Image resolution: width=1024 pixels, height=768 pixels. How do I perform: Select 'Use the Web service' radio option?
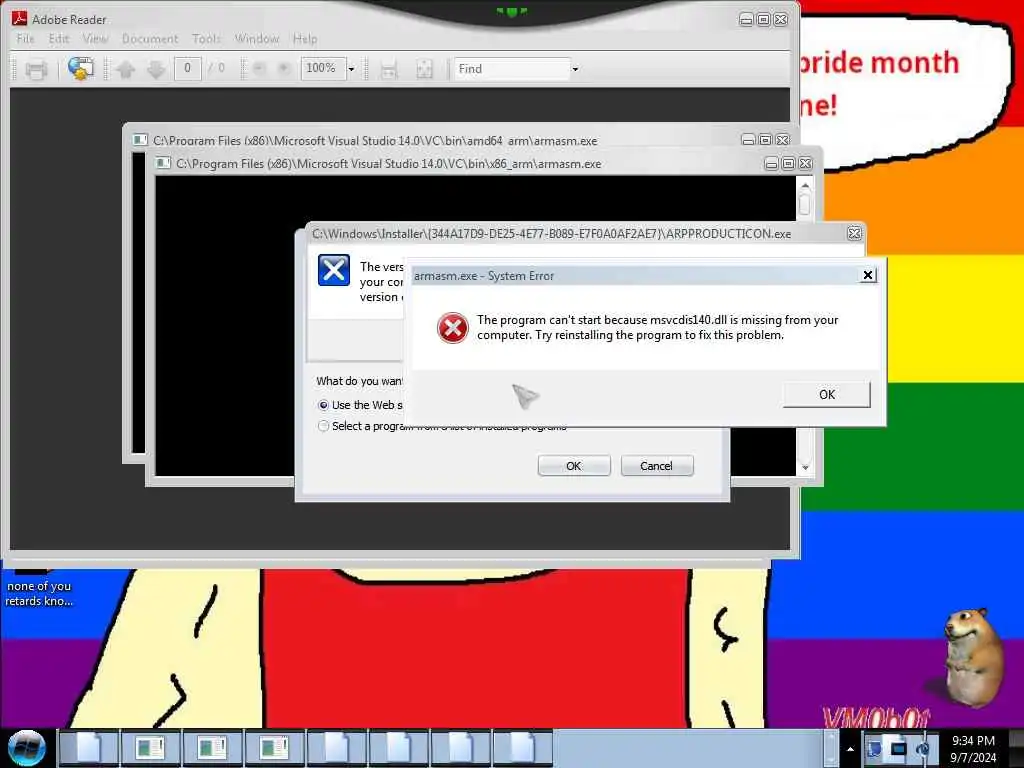coord(323,406)
